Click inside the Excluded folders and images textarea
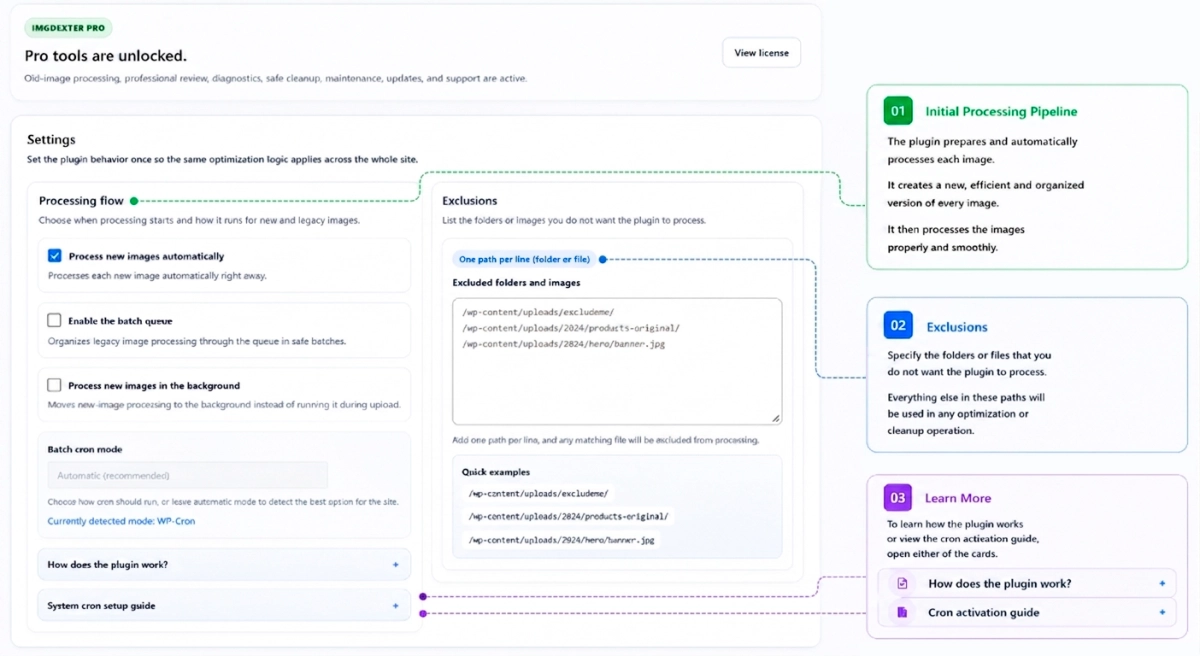 tap(617, 361)
